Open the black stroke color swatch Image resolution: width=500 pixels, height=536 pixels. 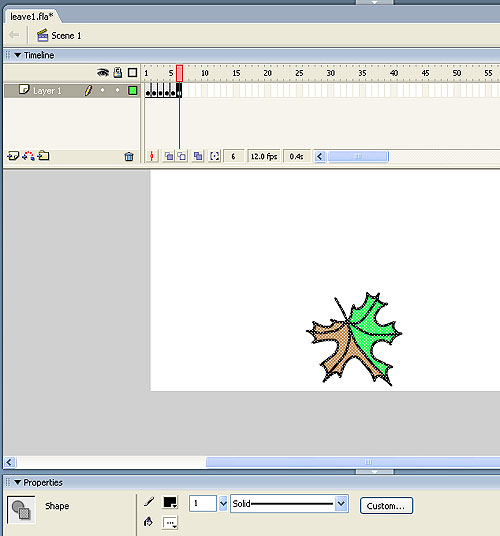170,502
